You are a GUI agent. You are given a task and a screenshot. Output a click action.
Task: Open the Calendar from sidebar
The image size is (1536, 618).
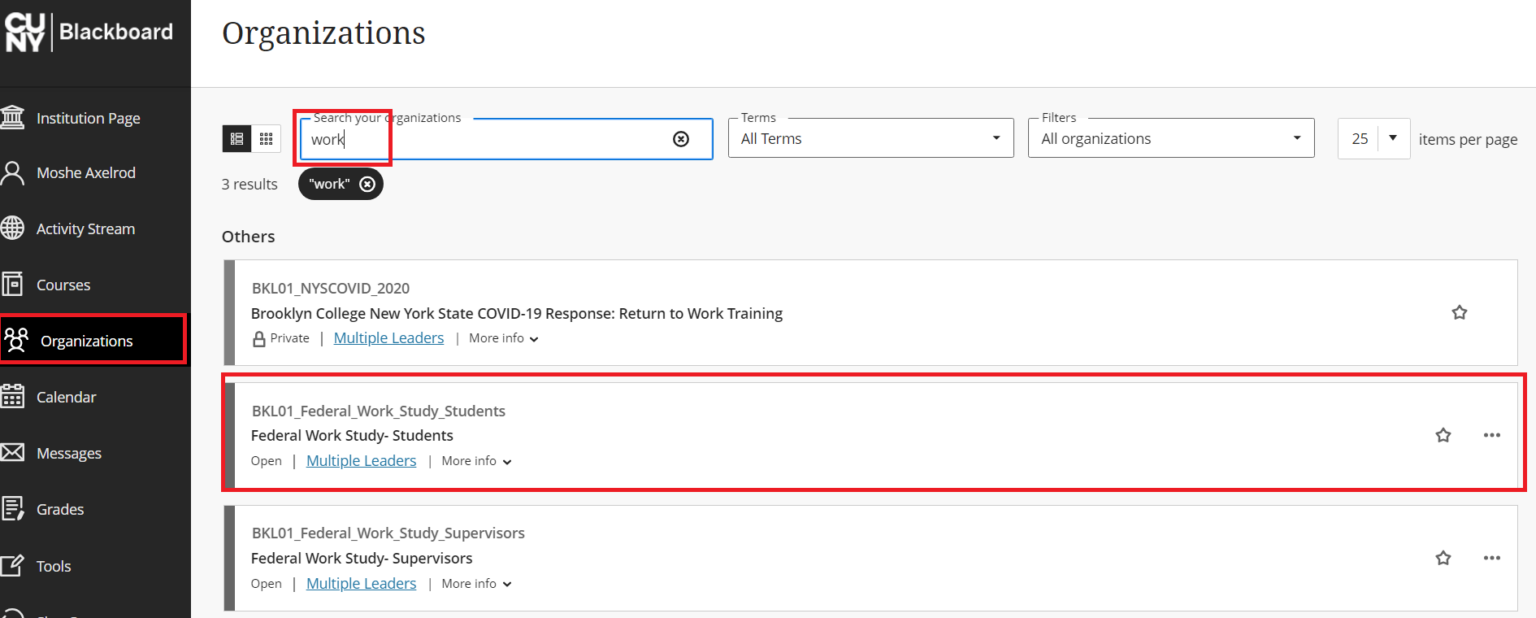click(x=66, y=397)
